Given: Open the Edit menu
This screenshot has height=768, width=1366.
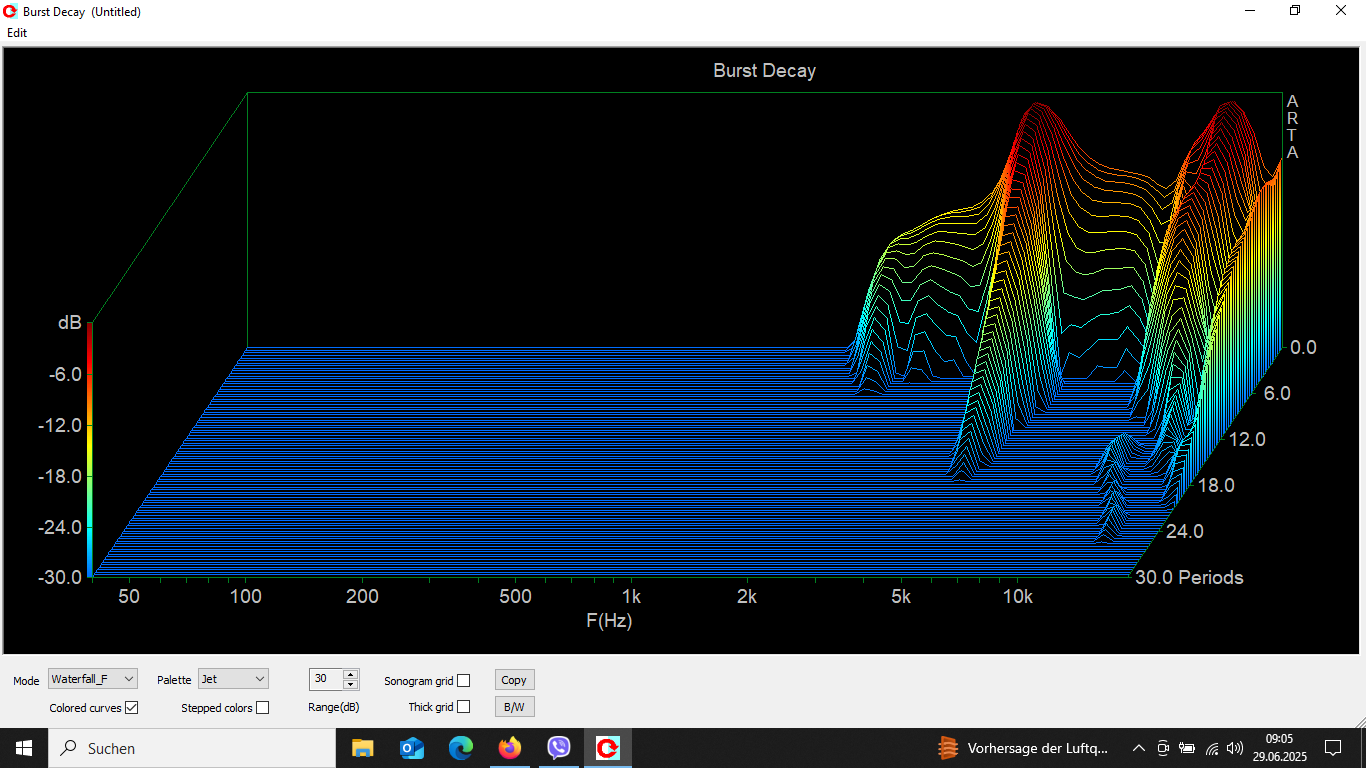Looking at the screenshot, I should tap(17, 33).
